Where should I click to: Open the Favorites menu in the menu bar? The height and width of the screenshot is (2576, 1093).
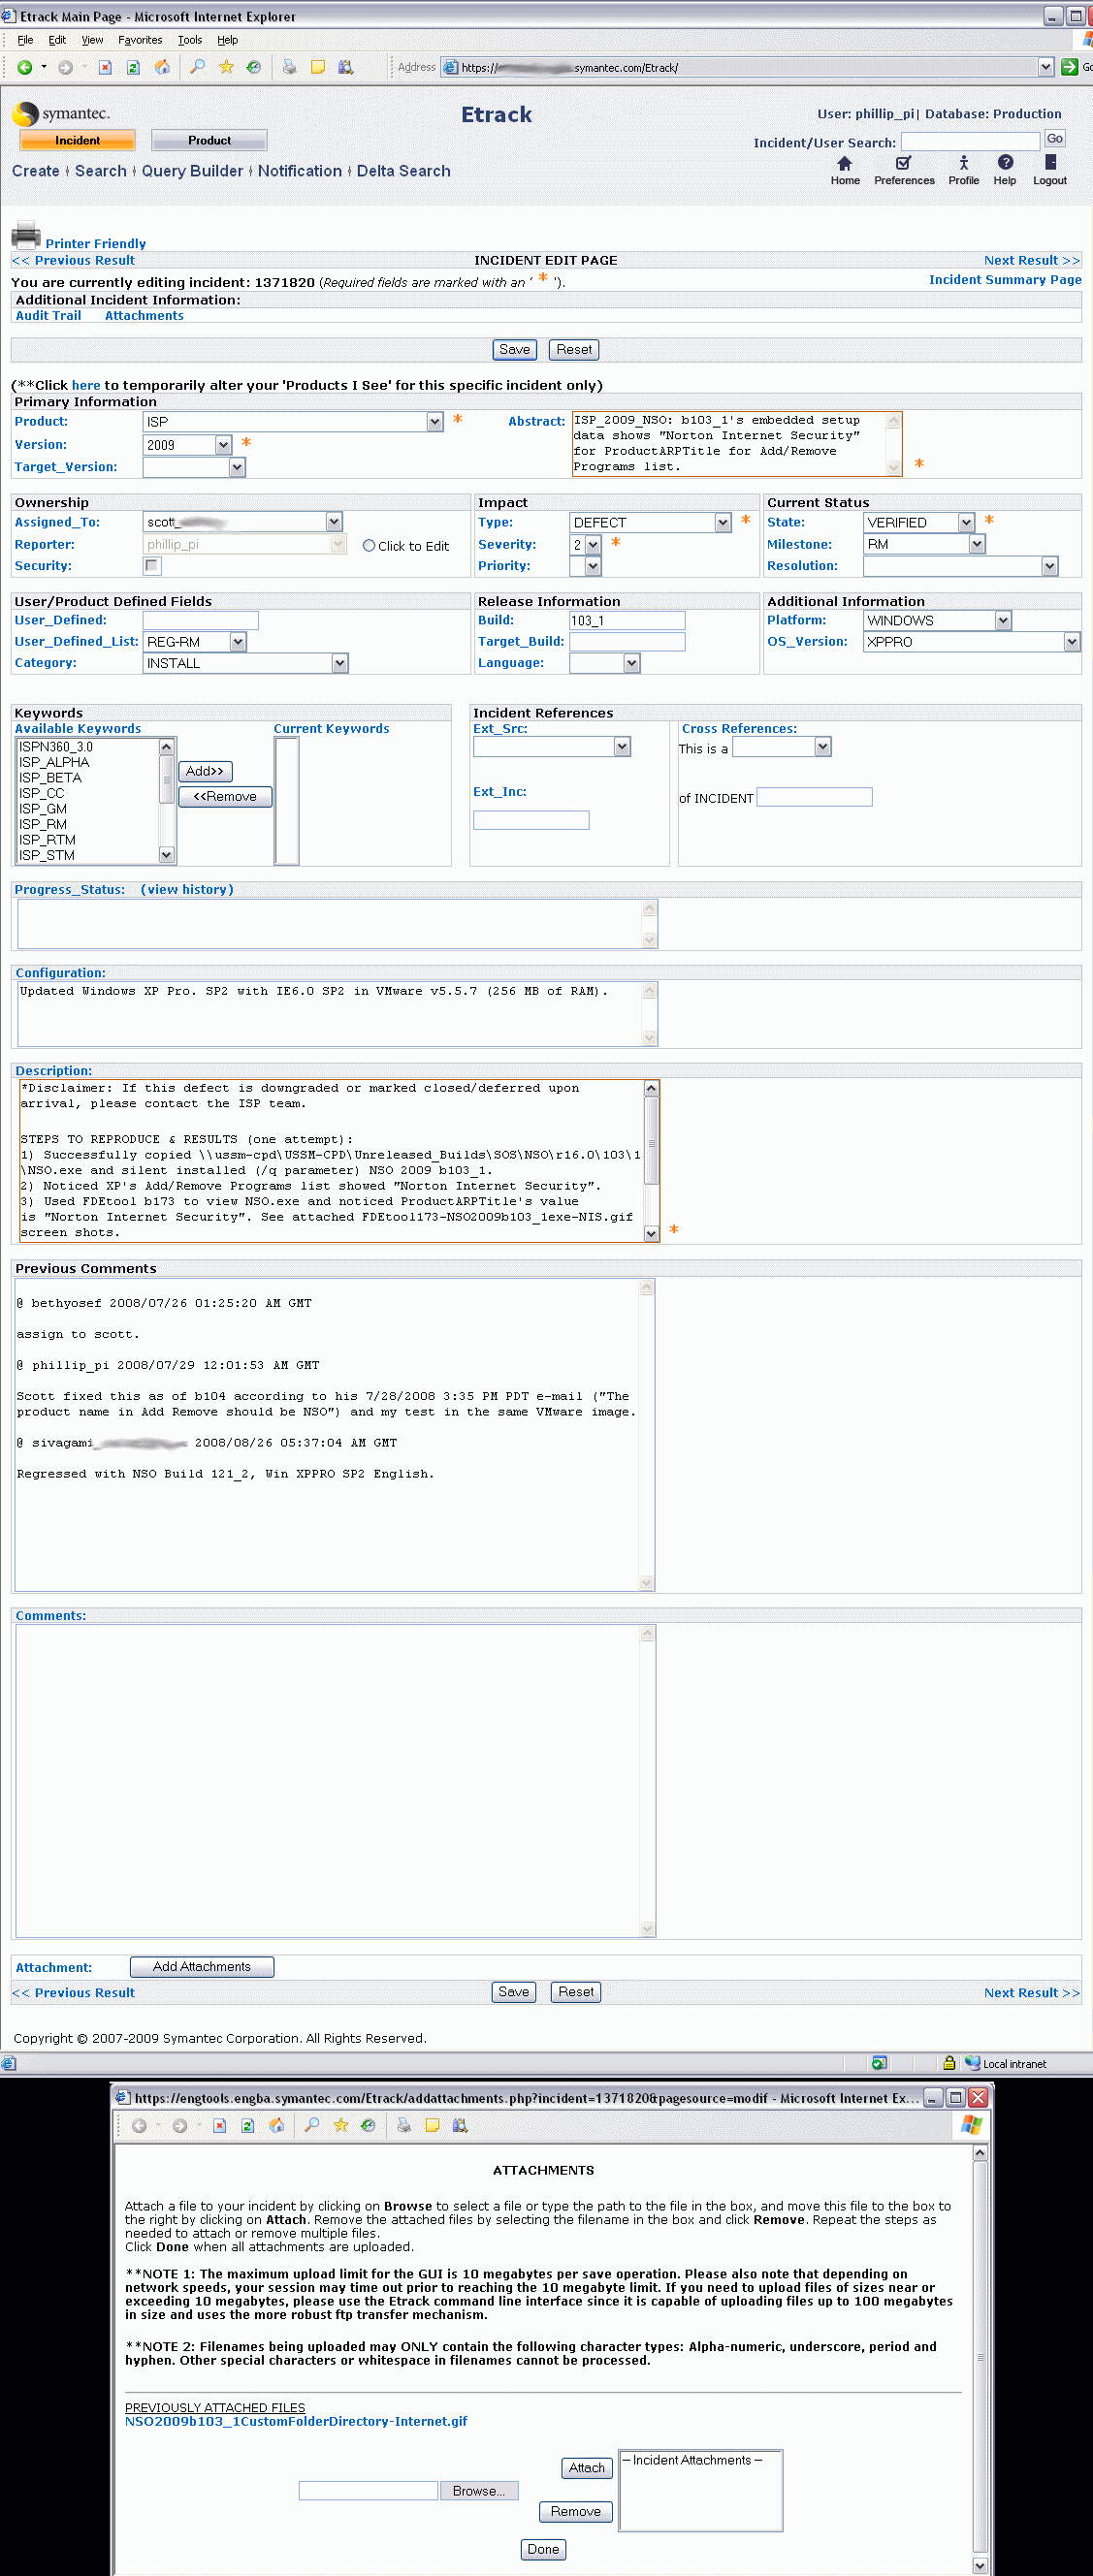140,40
